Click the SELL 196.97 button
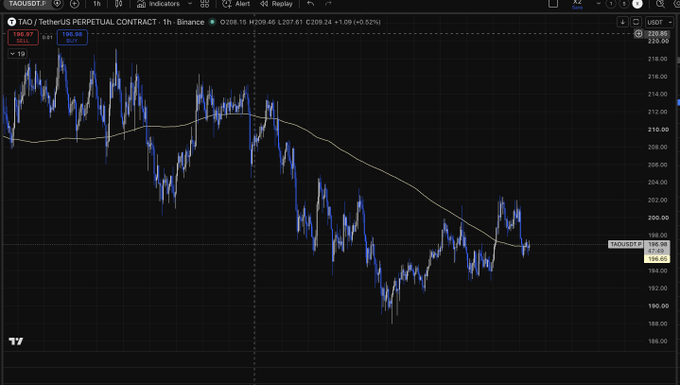This screenshot has height=385, width=680. click(23, 37)
